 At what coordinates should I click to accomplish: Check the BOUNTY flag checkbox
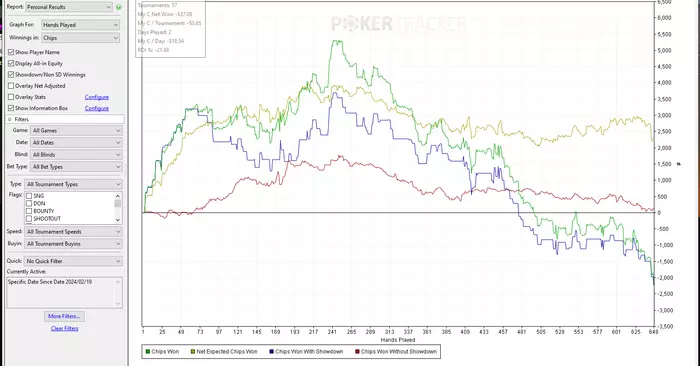coord(29,211)
